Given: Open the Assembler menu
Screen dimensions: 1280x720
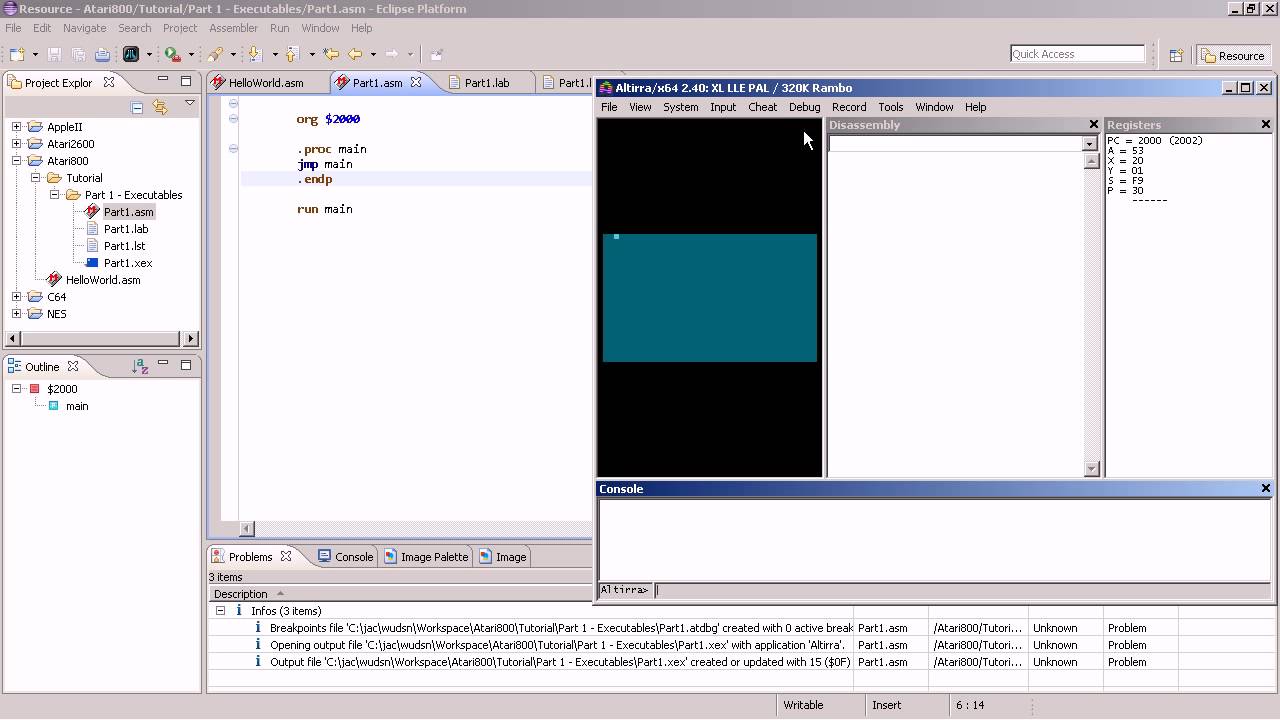Looking at the screenshot, I should point(233,28).
